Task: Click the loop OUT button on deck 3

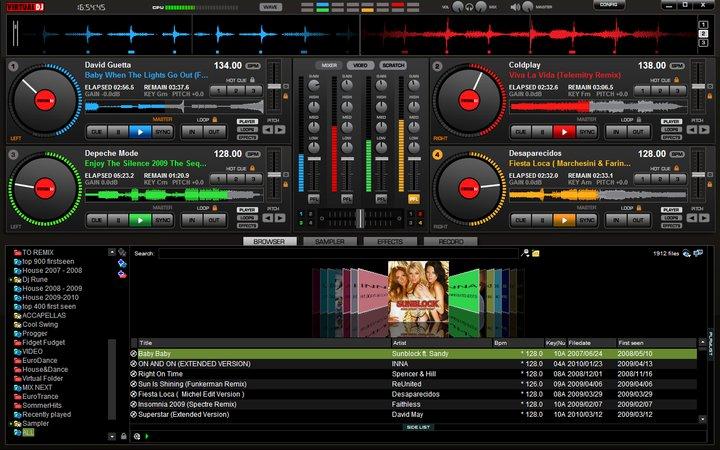Action: (216, 219)
